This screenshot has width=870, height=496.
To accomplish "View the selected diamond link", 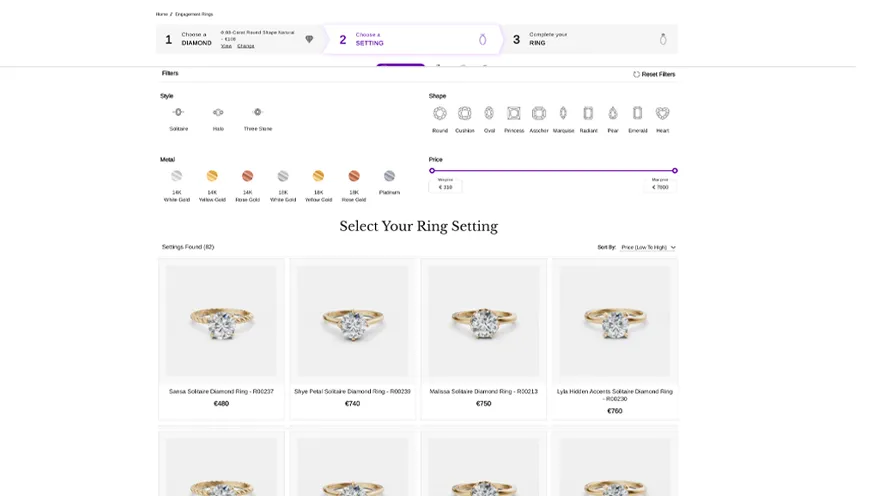I will pos(226,45).
